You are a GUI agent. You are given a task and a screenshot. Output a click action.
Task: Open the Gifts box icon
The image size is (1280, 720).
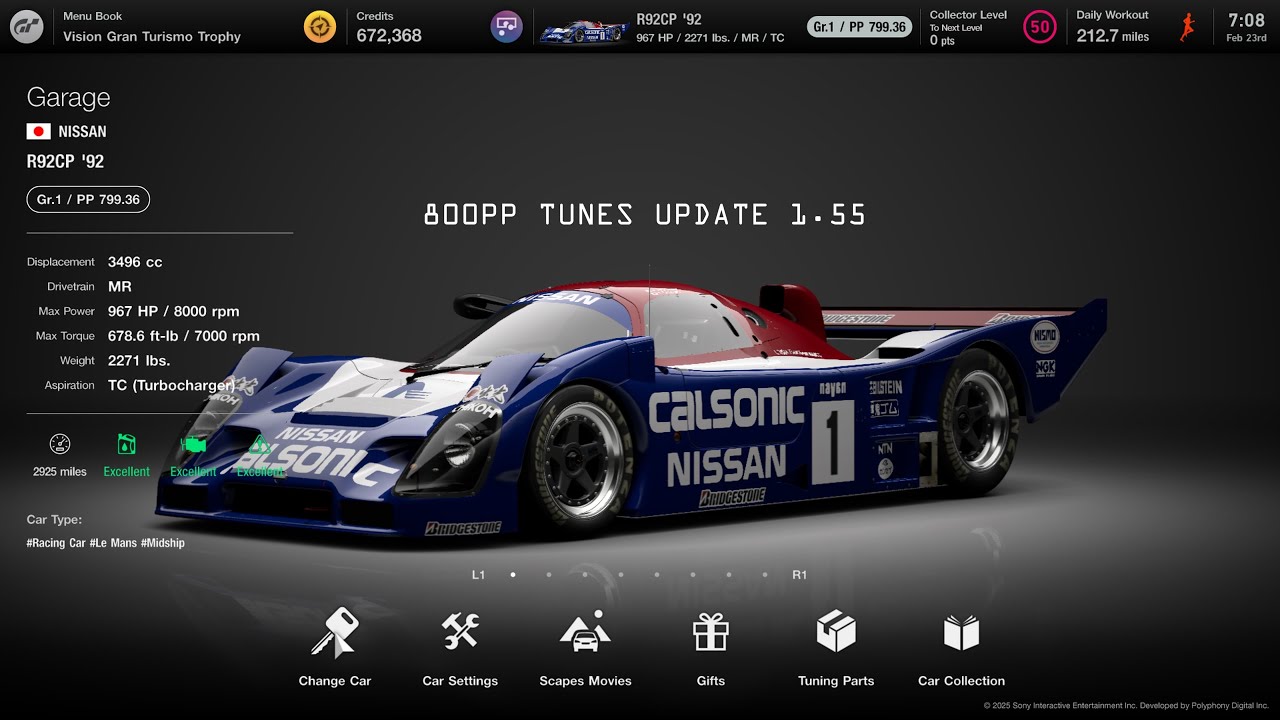711,632
